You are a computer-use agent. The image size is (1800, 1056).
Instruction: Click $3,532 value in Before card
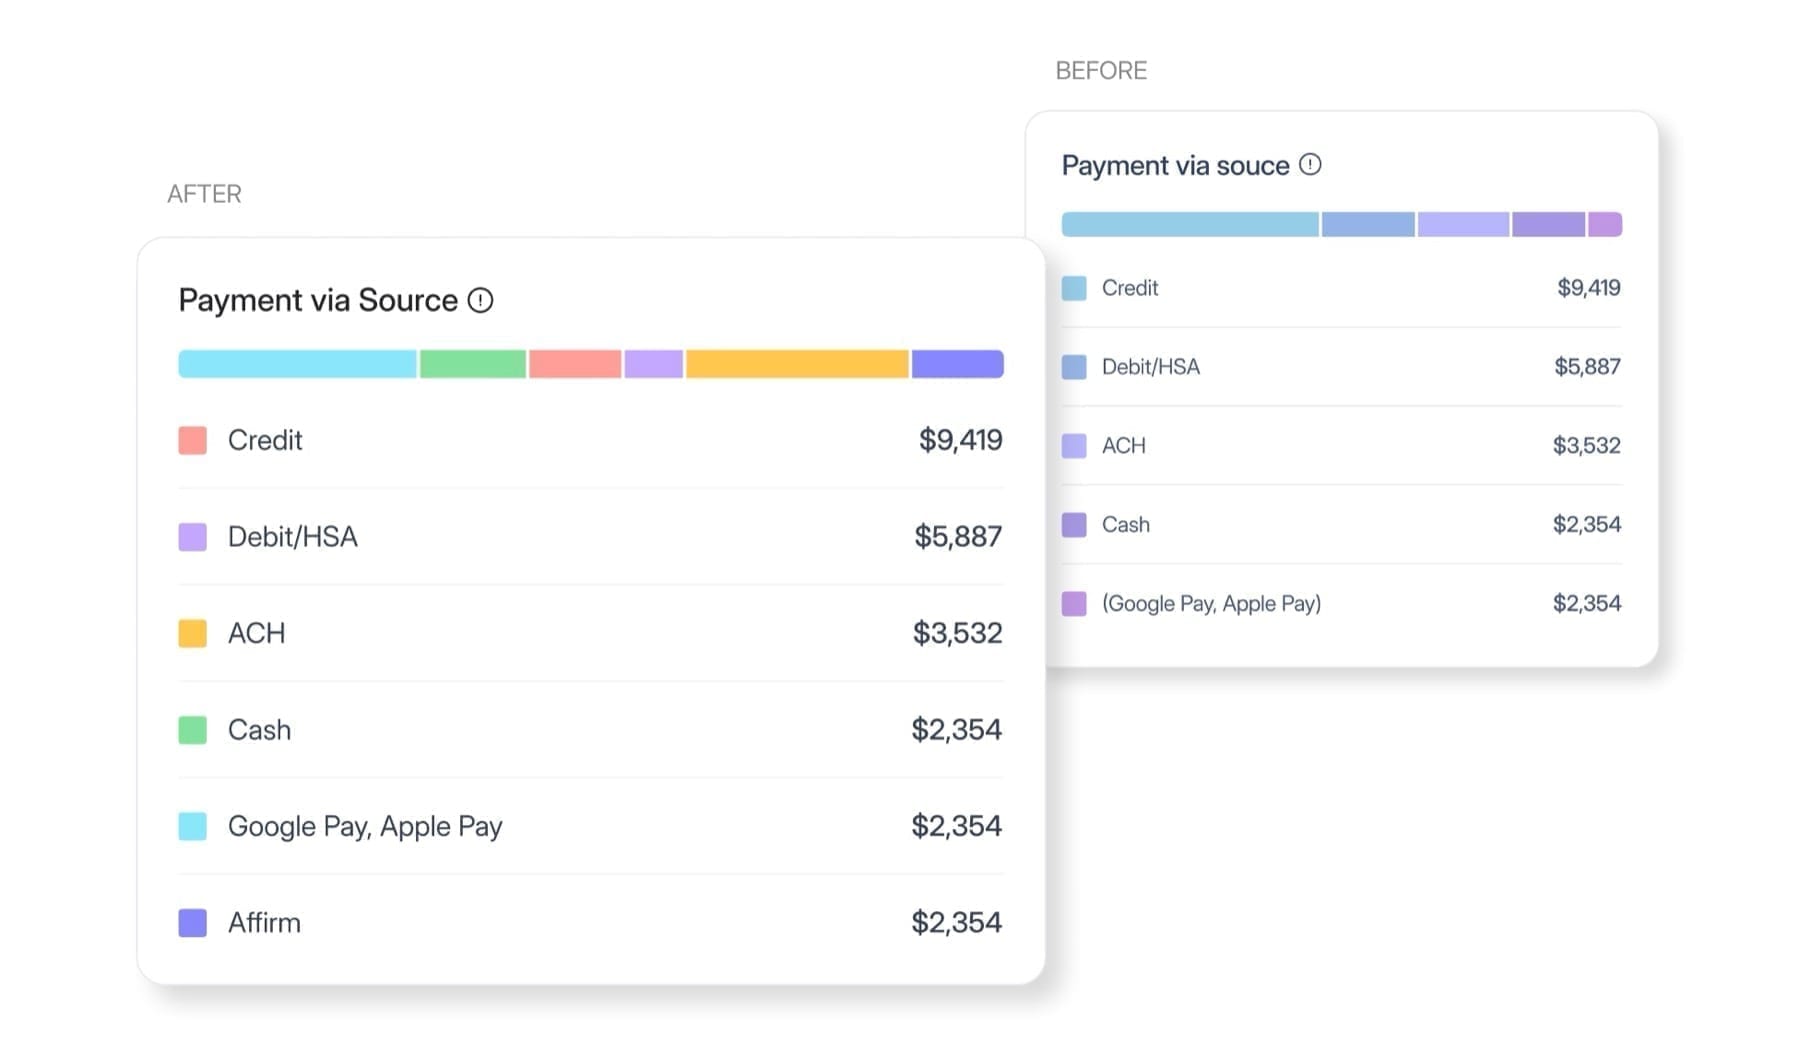click(x=1587, y=446)
